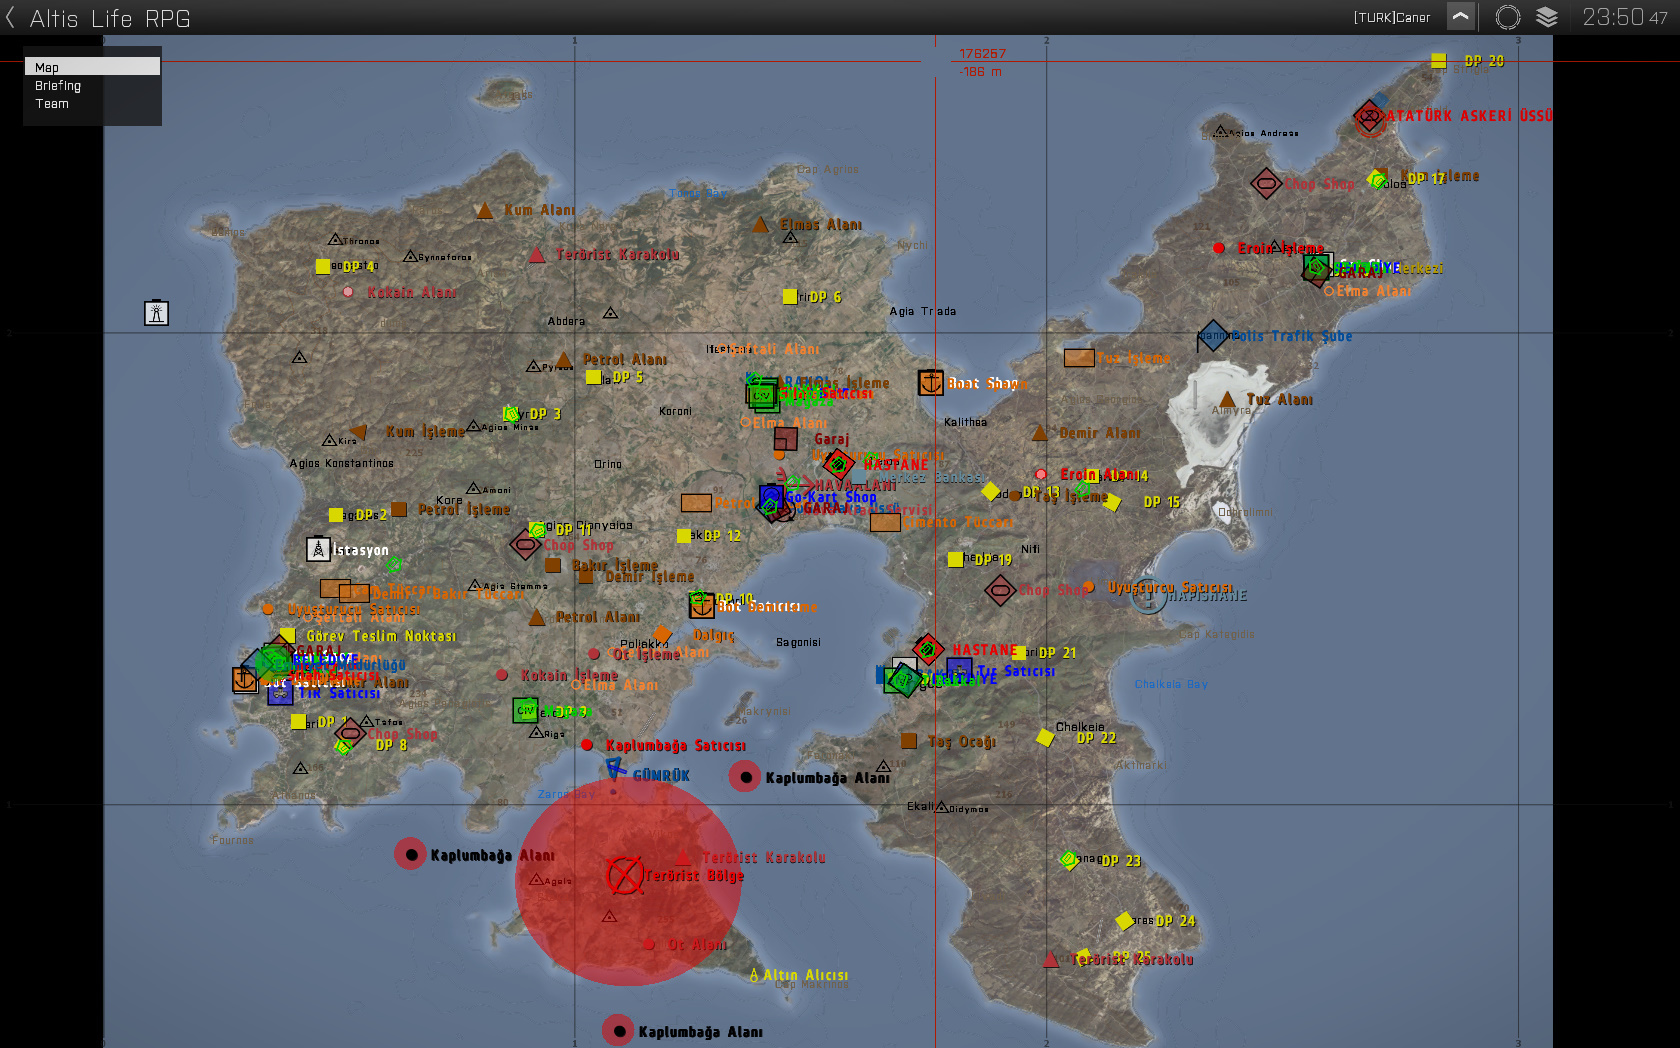The width and height of the screenshot is (1680, 1048).
Task: Click the Kum Alanı triangle marker
Action: tap(485, 210)
